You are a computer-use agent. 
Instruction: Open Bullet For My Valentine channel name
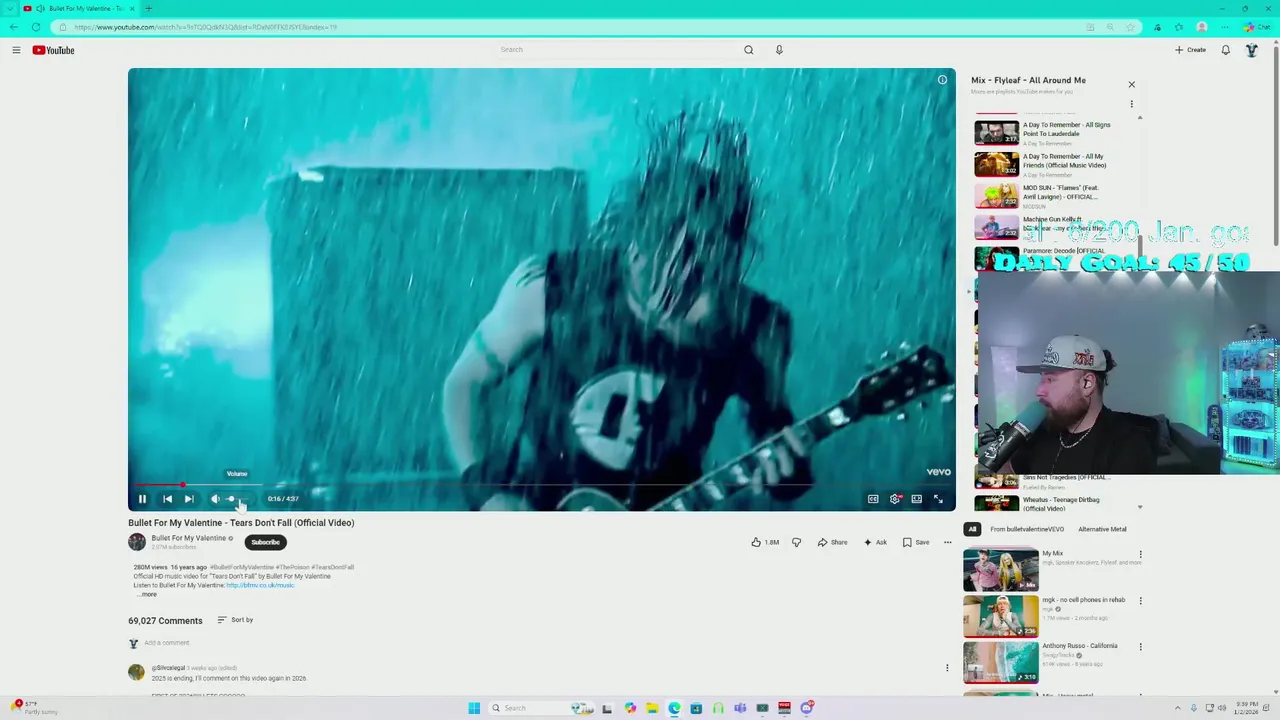coord(189,538)
